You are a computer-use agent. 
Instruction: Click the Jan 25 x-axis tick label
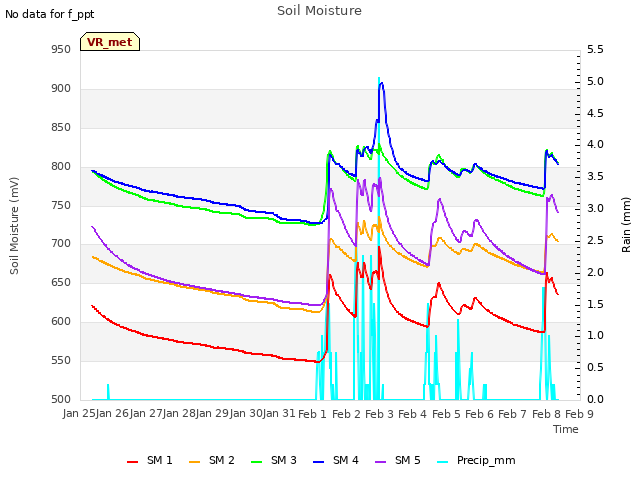[x=79, y=413]
